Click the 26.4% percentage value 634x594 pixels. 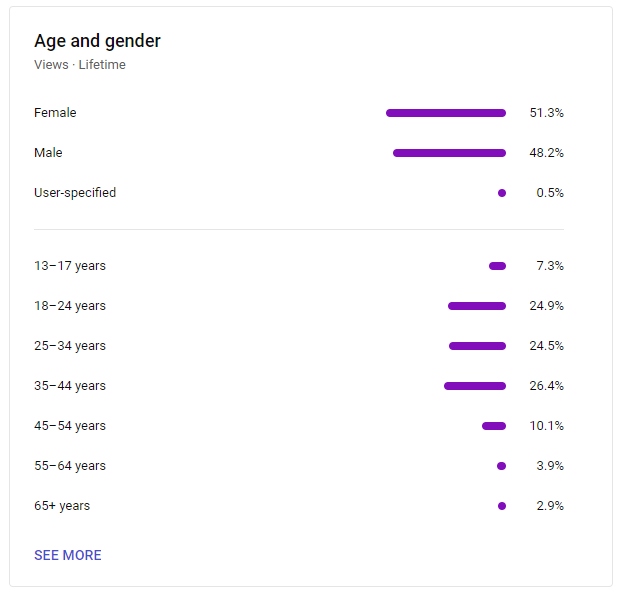point(546,386)
